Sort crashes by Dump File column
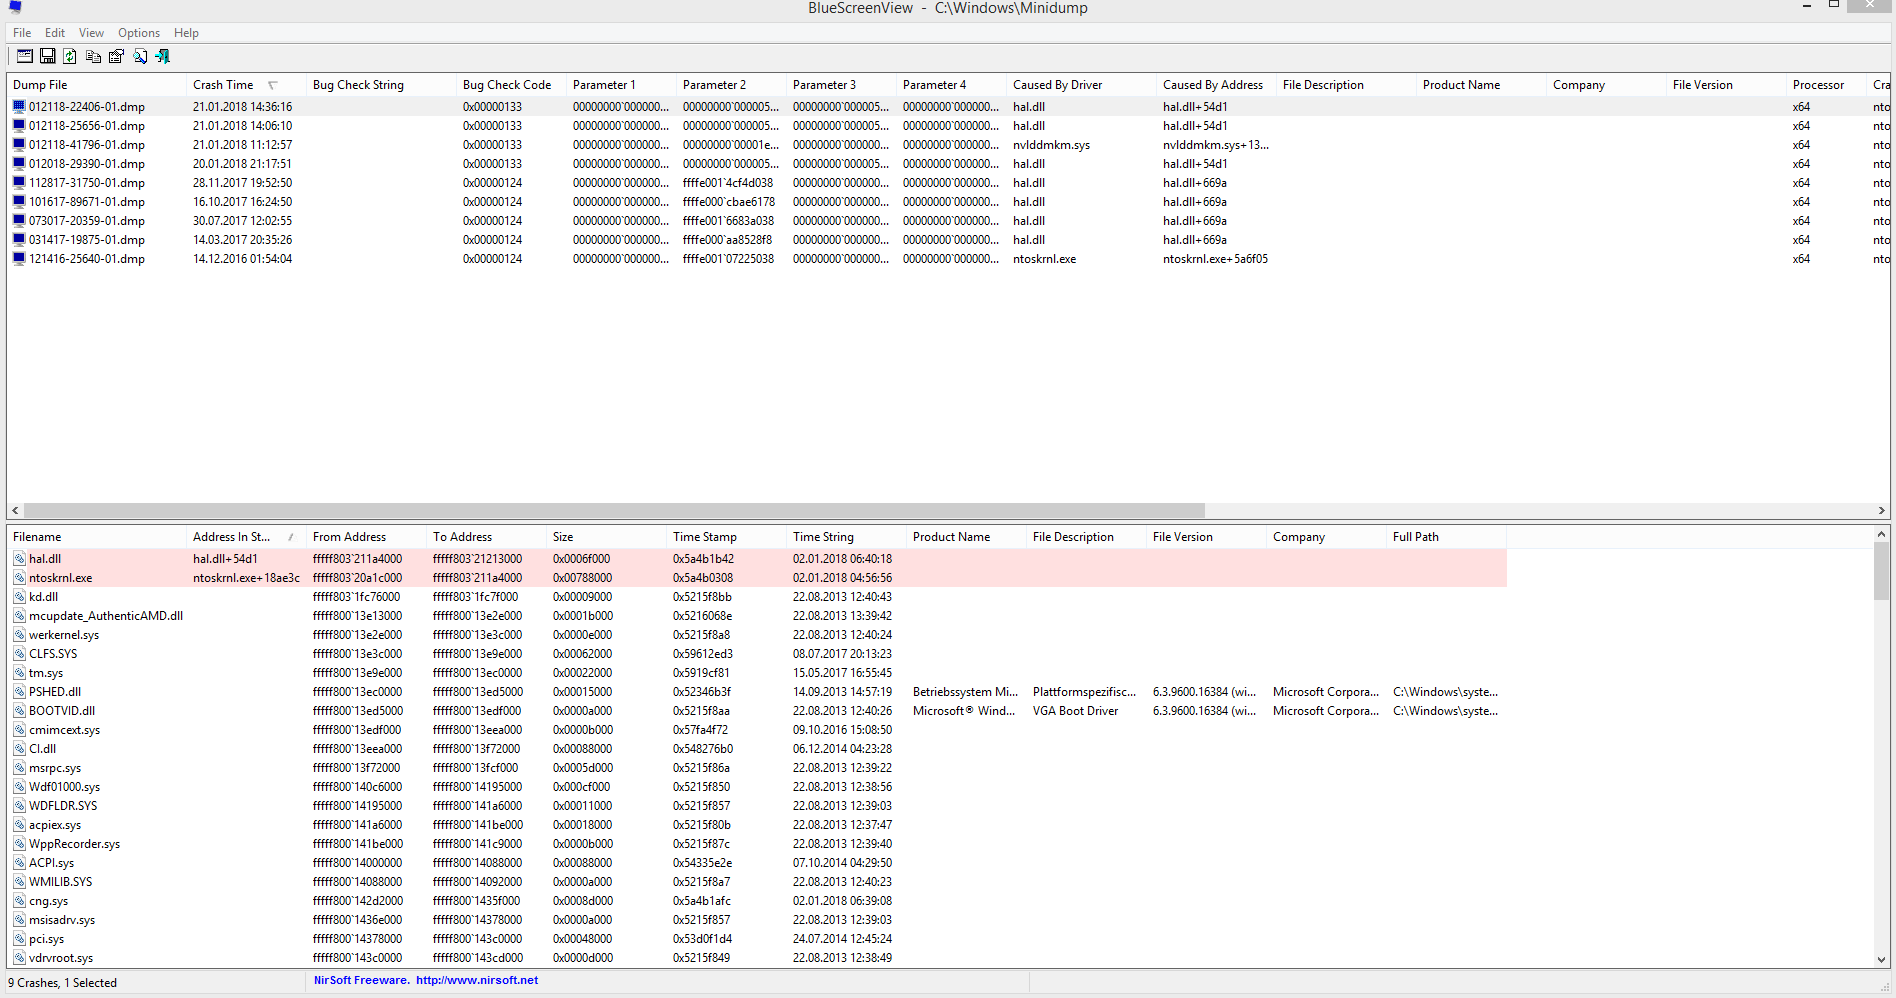1896x998 pixels. 96,85
